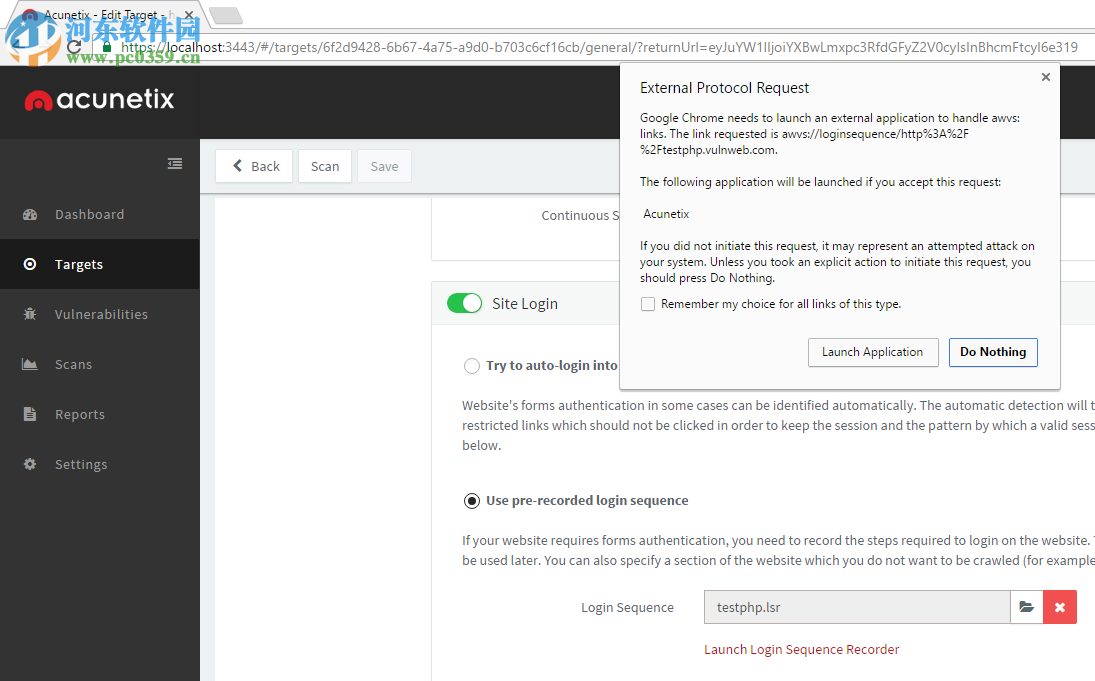Open the Scans menu item
Screen dimensions: 1095x681
100,364
